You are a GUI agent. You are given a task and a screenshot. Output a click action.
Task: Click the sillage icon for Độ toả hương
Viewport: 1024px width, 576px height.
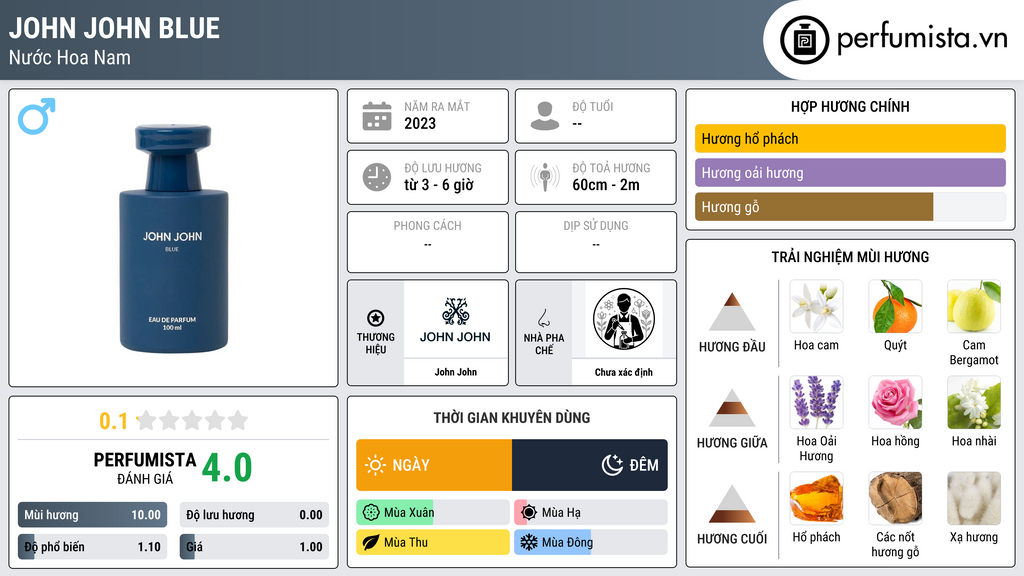545,177
